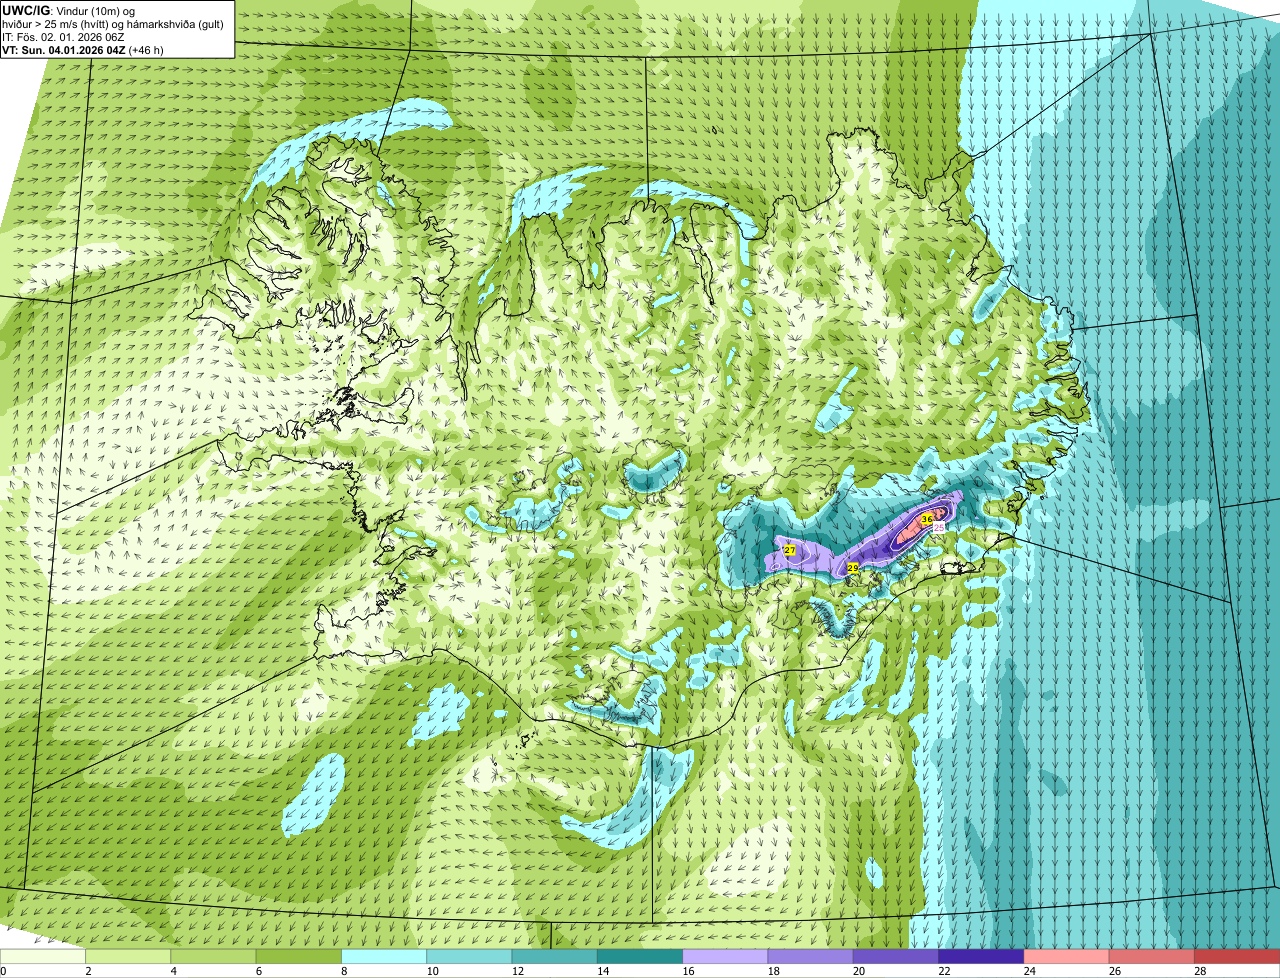Viewport: 1280px width, 978px height.
Task: Click the '(+46 h)' forecast offset text
Action: pos(146,49)
